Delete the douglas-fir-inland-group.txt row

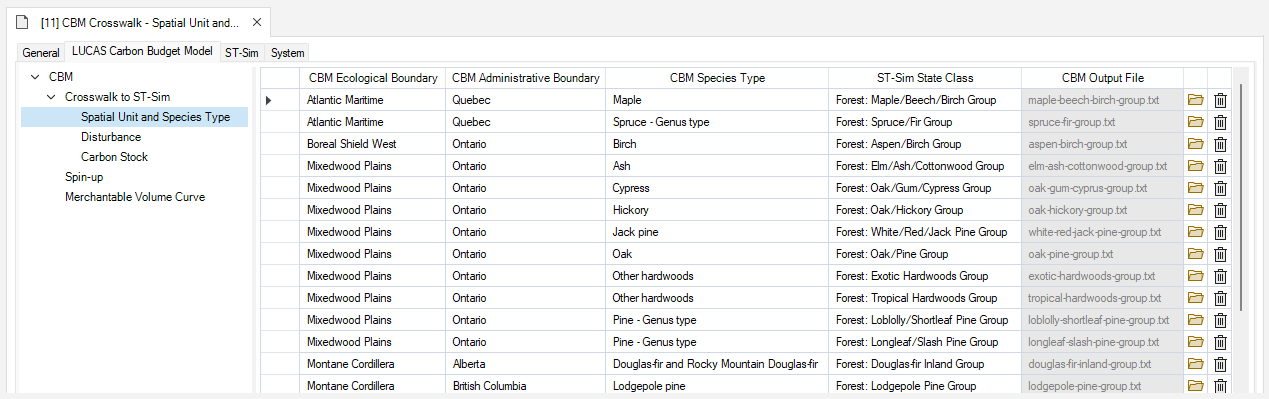[x=1220, y=364]
